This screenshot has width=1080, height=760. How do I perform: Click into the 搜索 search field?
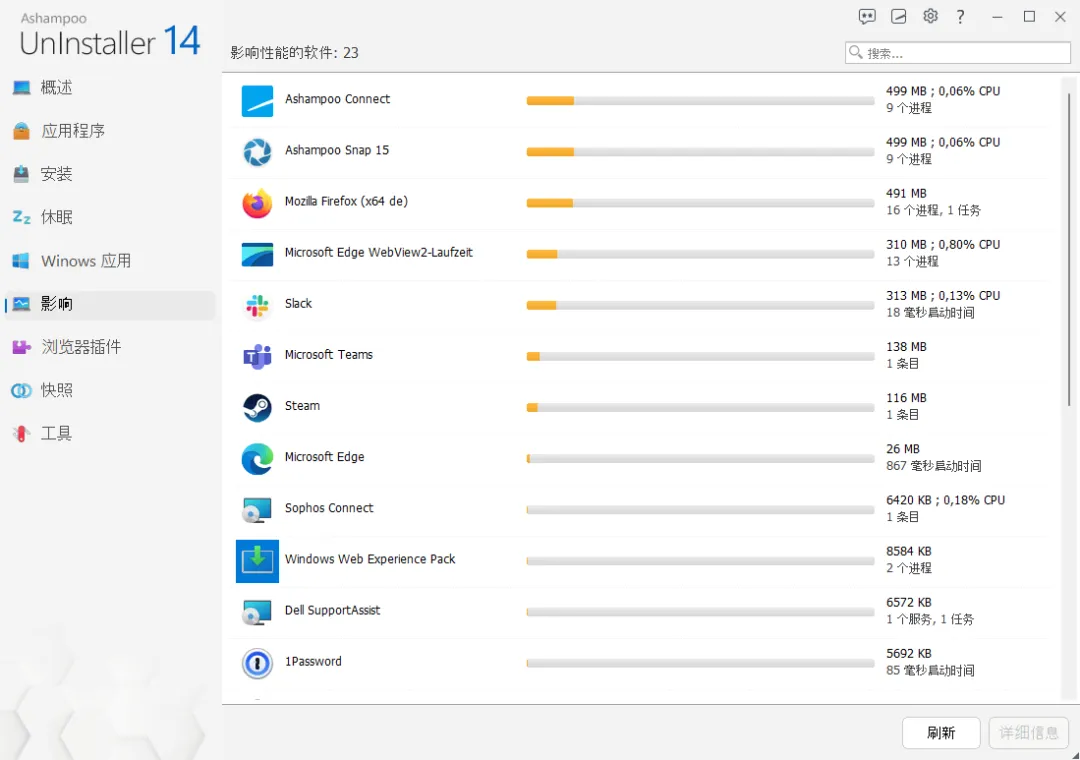pyautogui.click(x=957, y=53)
